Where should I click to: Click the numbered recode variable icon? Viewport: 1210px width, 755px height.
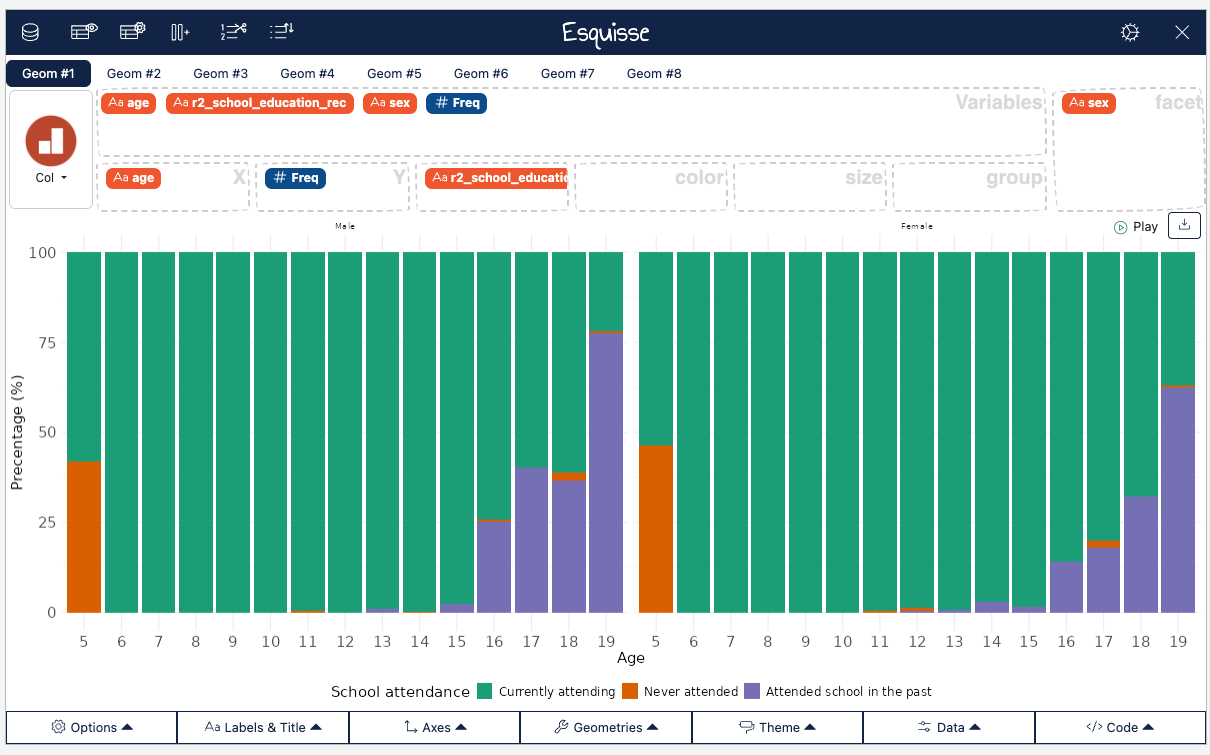(232, 32)
